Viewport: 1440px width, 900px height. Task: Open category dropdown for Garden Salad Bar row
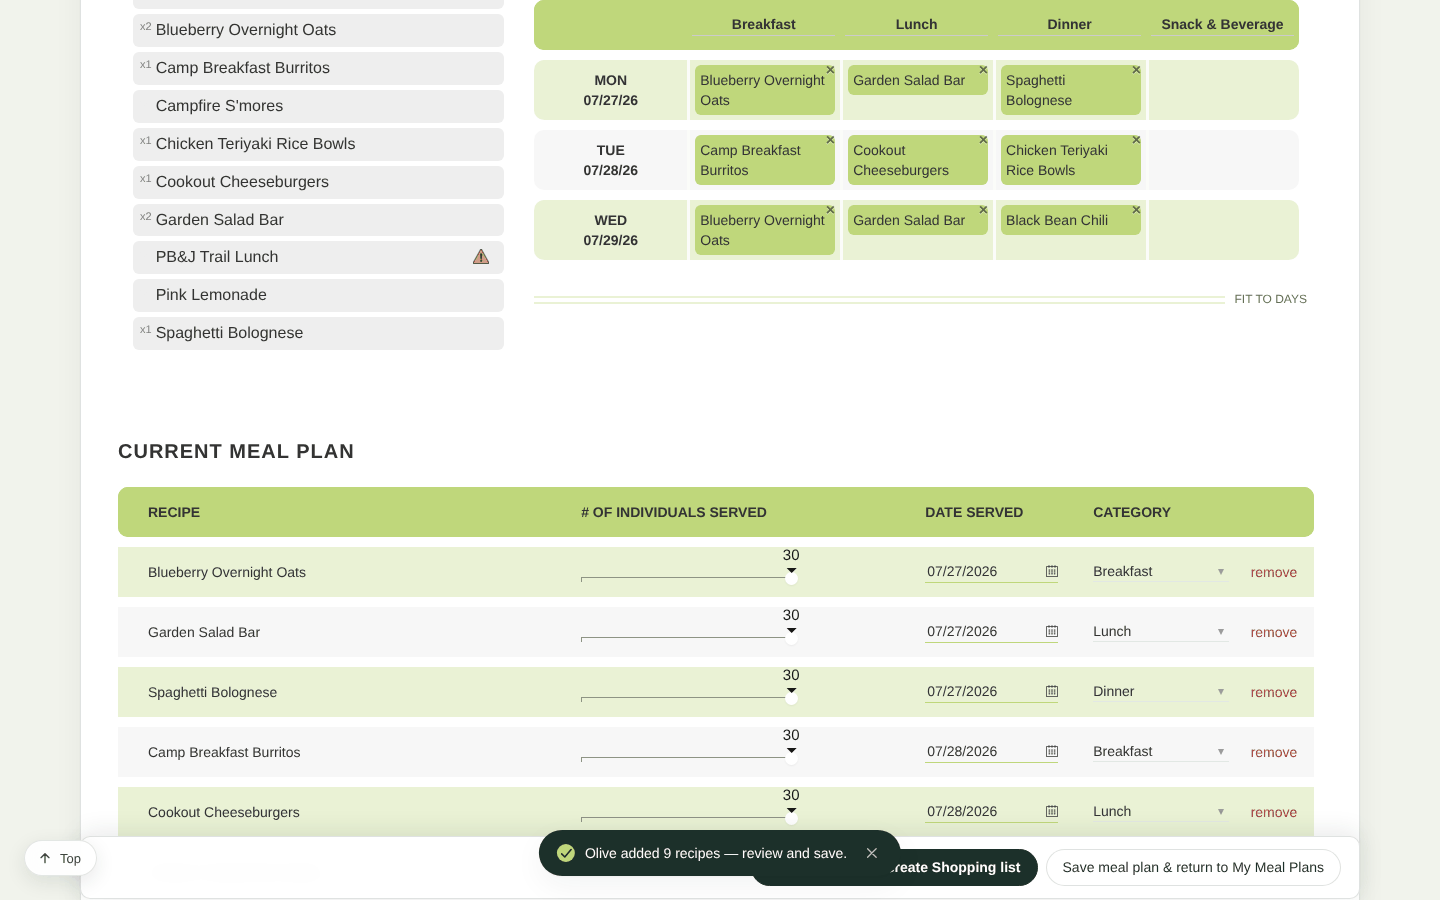click(x=1160, y=631)
